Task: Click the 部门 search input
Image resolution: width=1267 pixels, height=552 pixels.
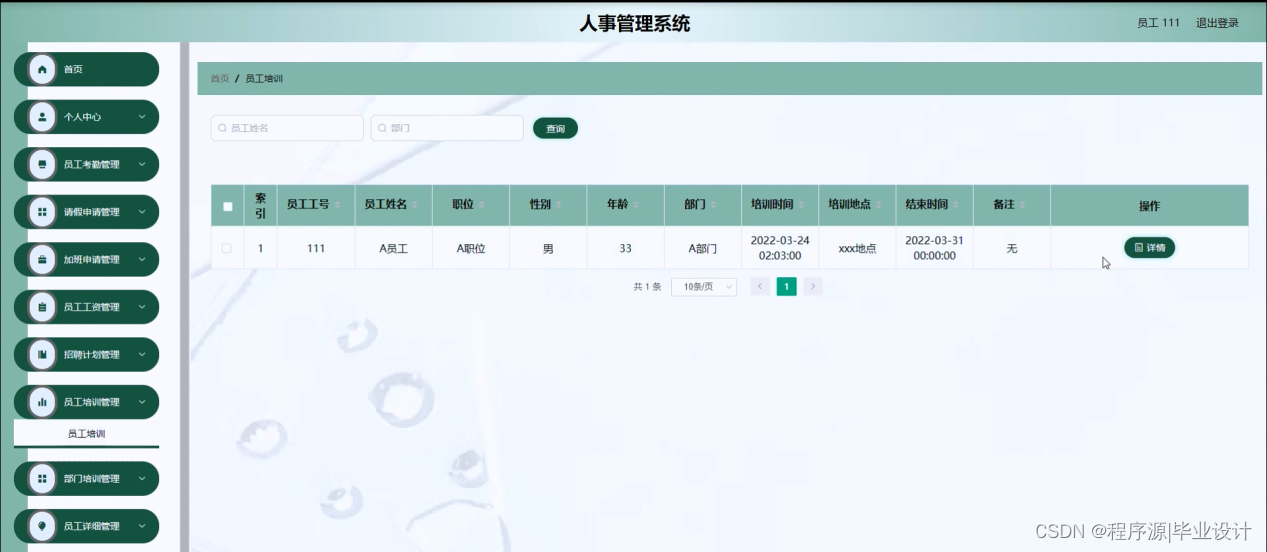Action: [x=447, y=128]
